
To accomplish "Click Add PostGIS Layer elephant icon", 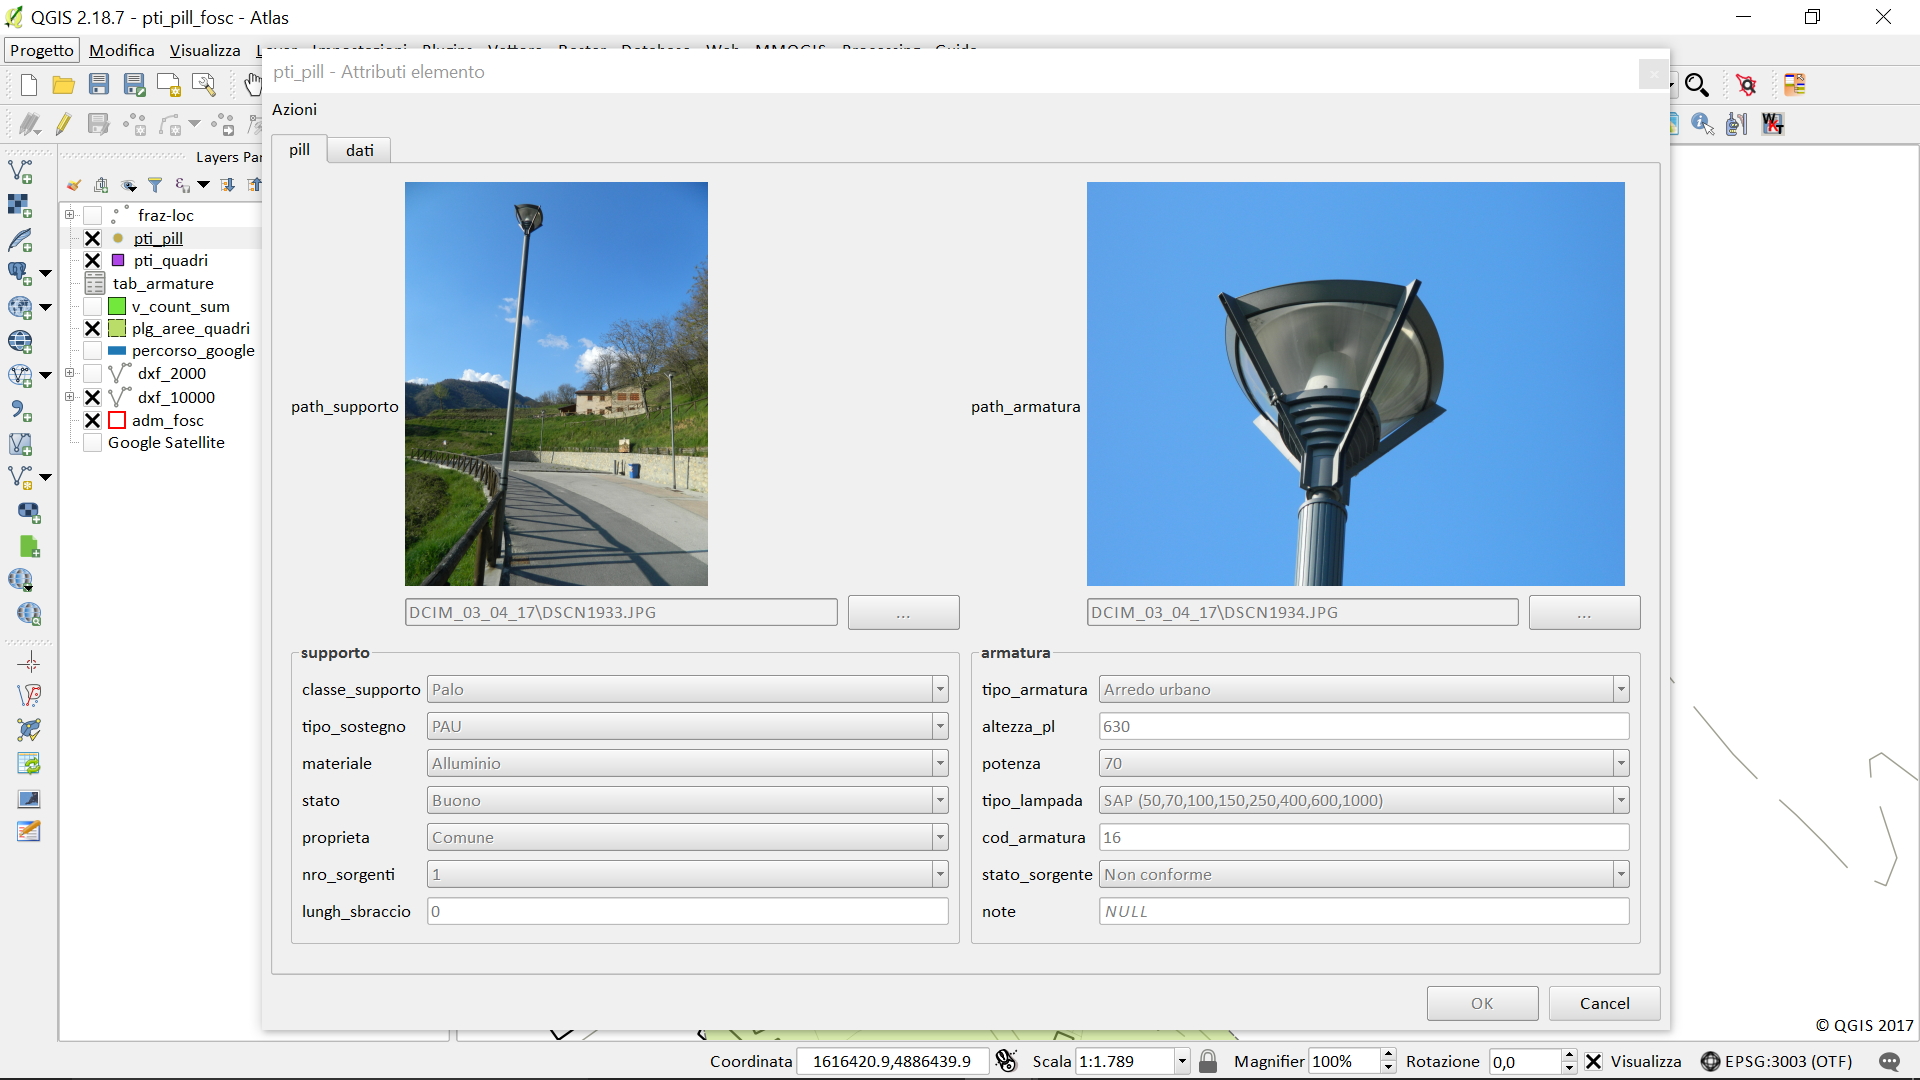I will pyautogui.click(x=20, y=273).
